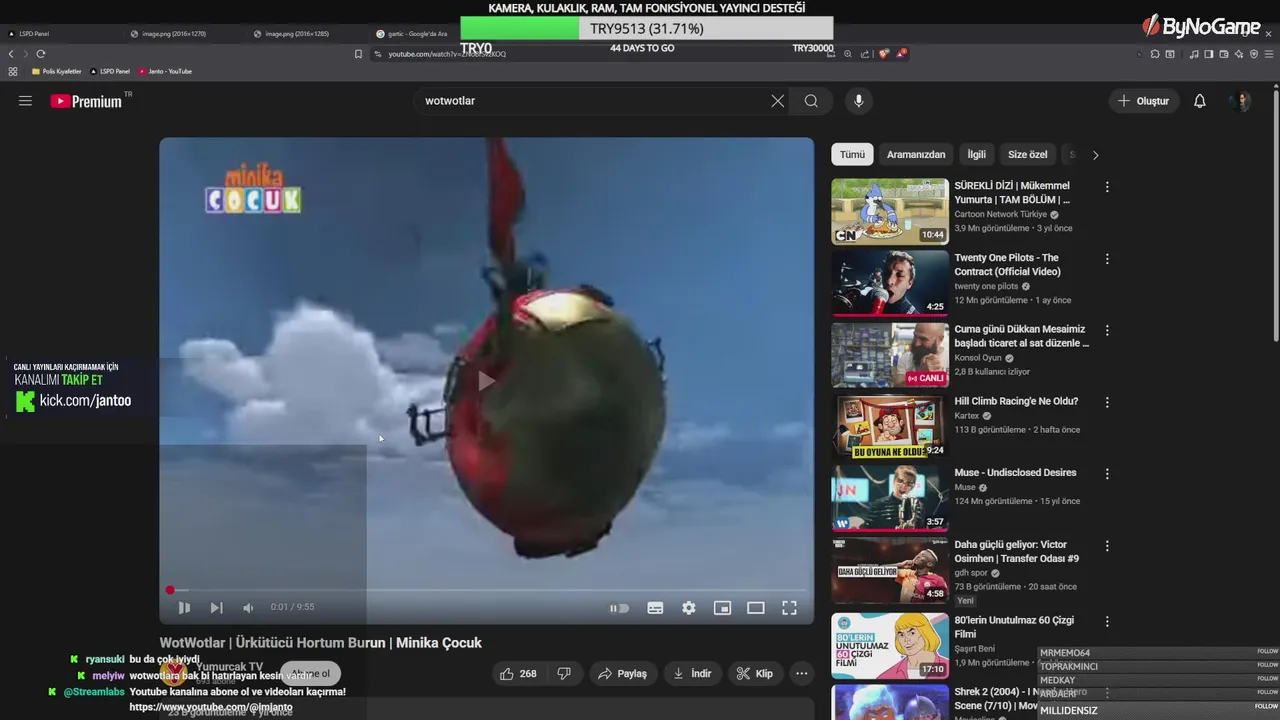
Task: Go back in browser history
Action: (x=11, y=54)
